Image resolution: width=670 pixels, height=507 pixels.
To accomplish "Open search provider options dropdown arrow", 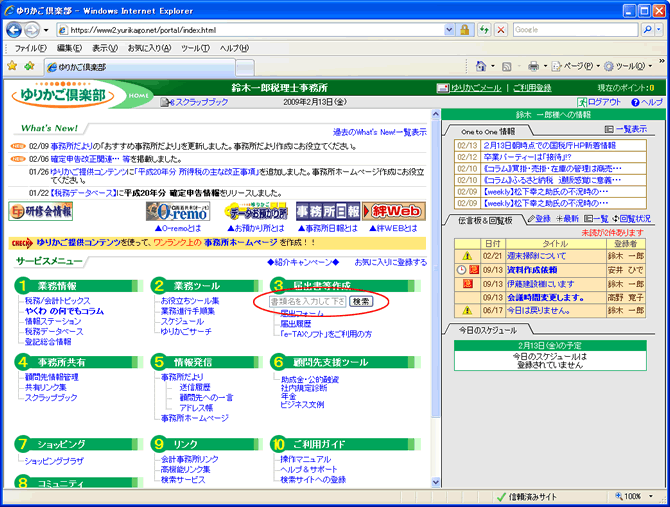I will [658, 30].
